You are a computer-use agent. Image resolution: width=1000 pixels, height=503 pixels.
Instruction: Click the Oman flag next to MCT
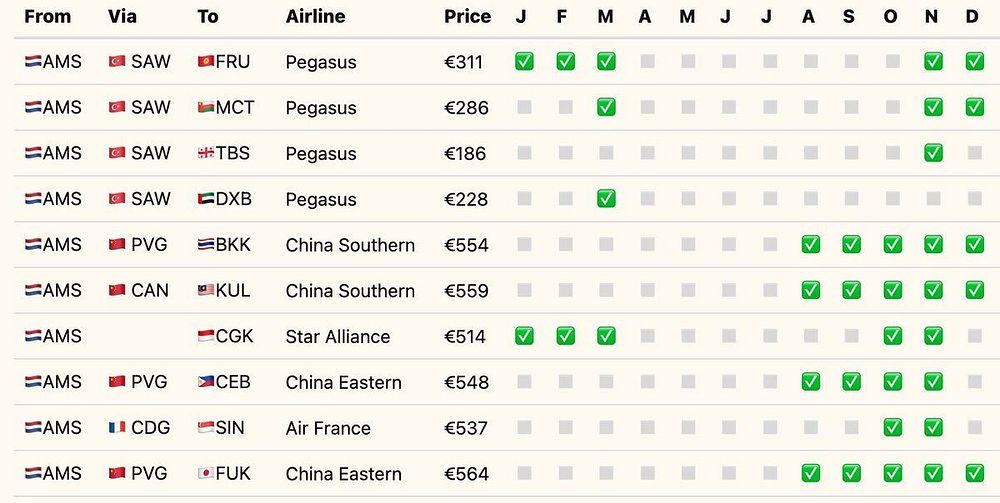207,108
